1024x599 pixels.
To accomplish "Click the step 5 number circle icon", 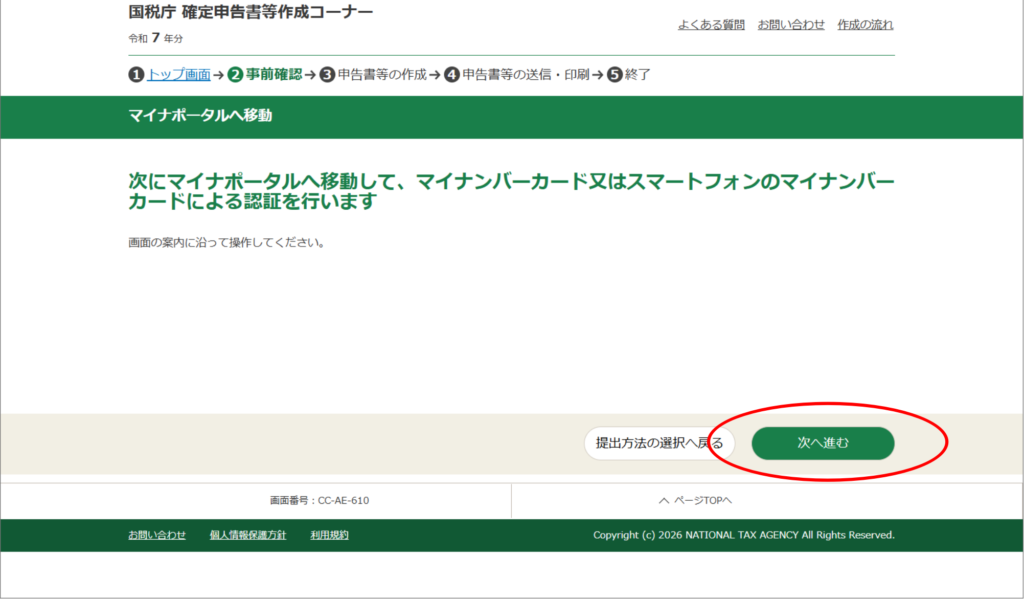I will point(614,75).
